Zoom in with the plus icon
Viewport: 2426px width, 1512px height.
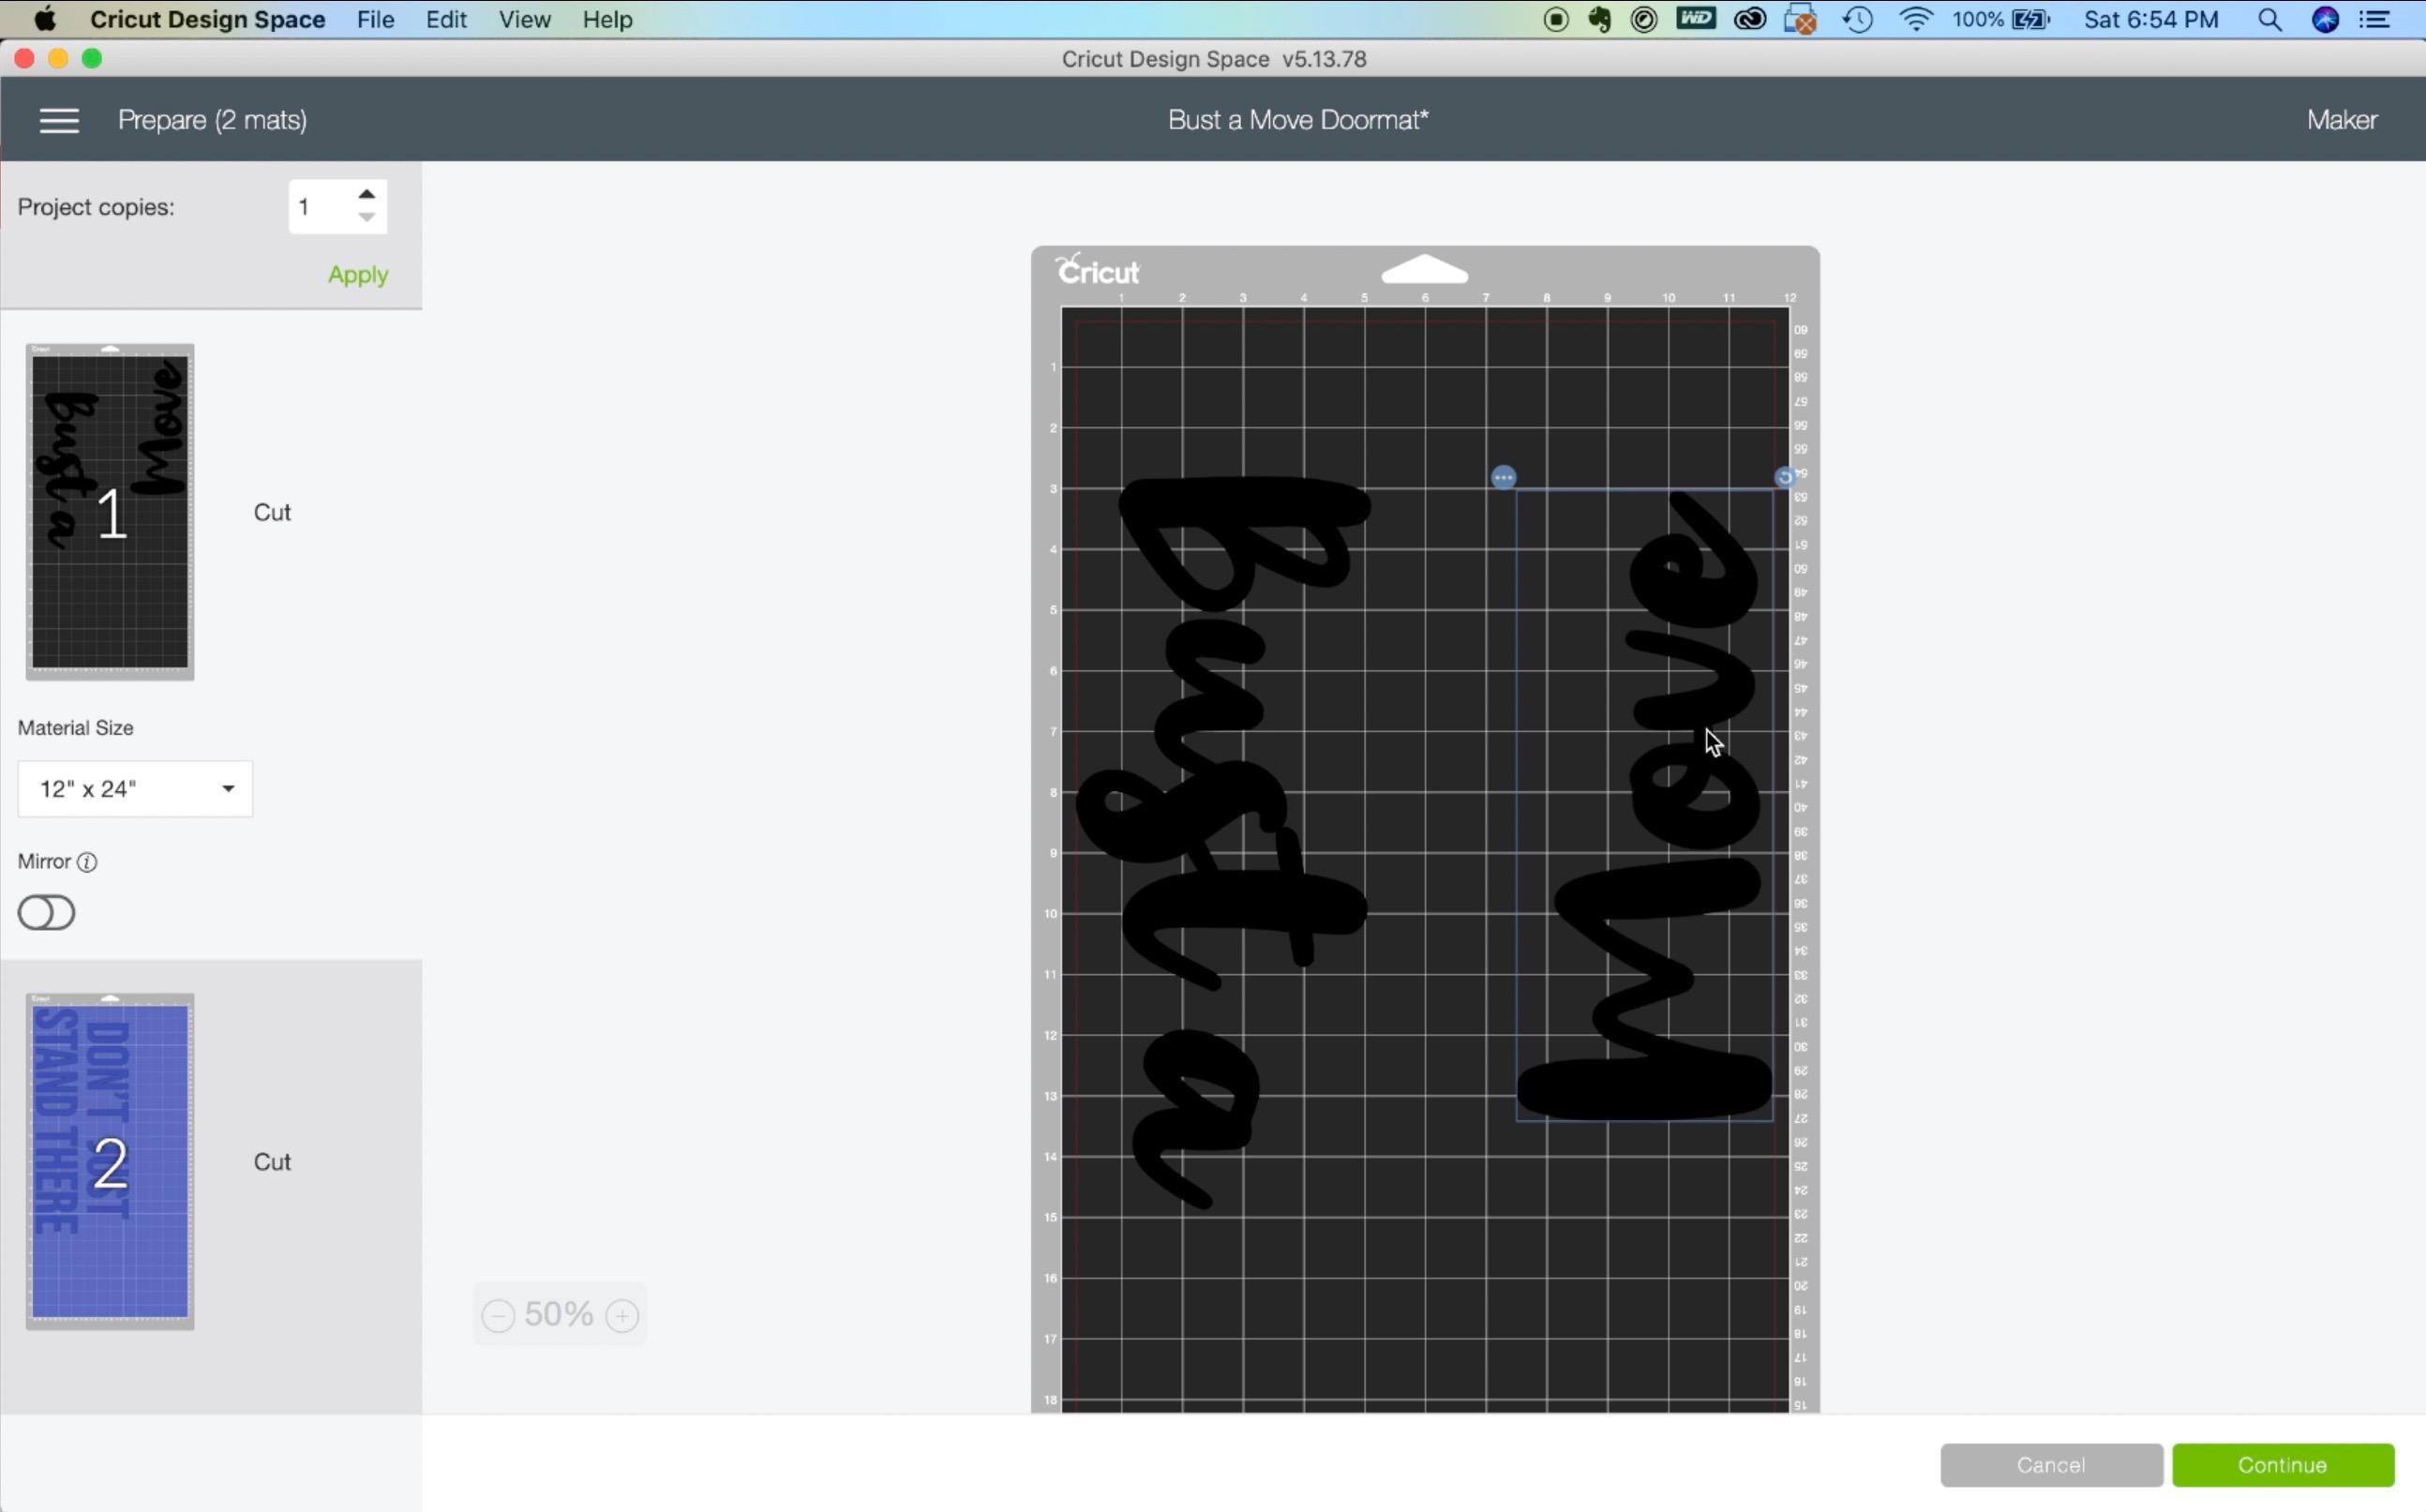pyautogui.click(x=622, y=1315)
